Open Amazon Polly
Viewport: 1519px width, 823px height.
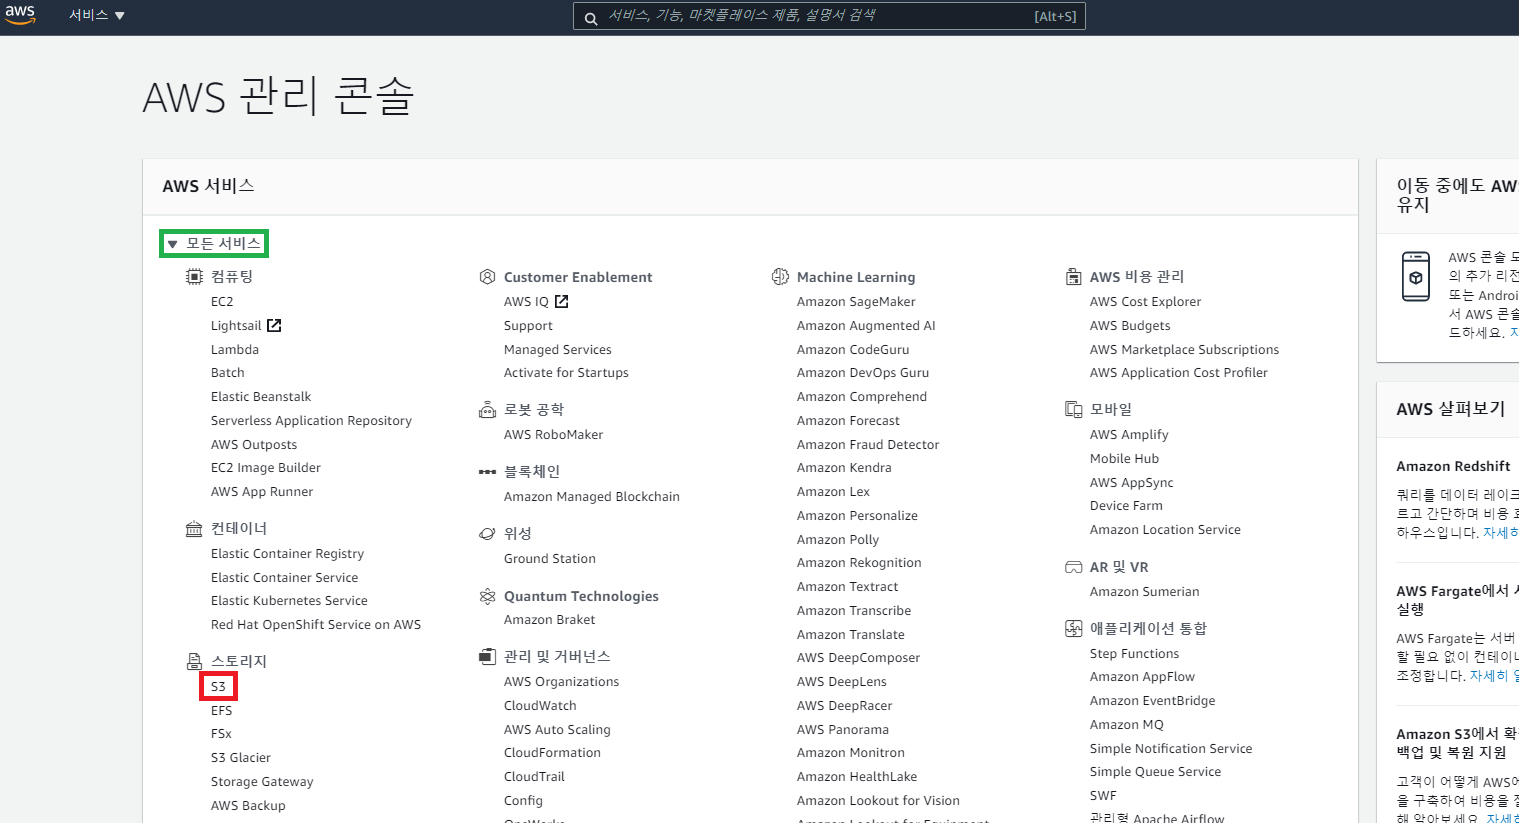click(838, 540)
